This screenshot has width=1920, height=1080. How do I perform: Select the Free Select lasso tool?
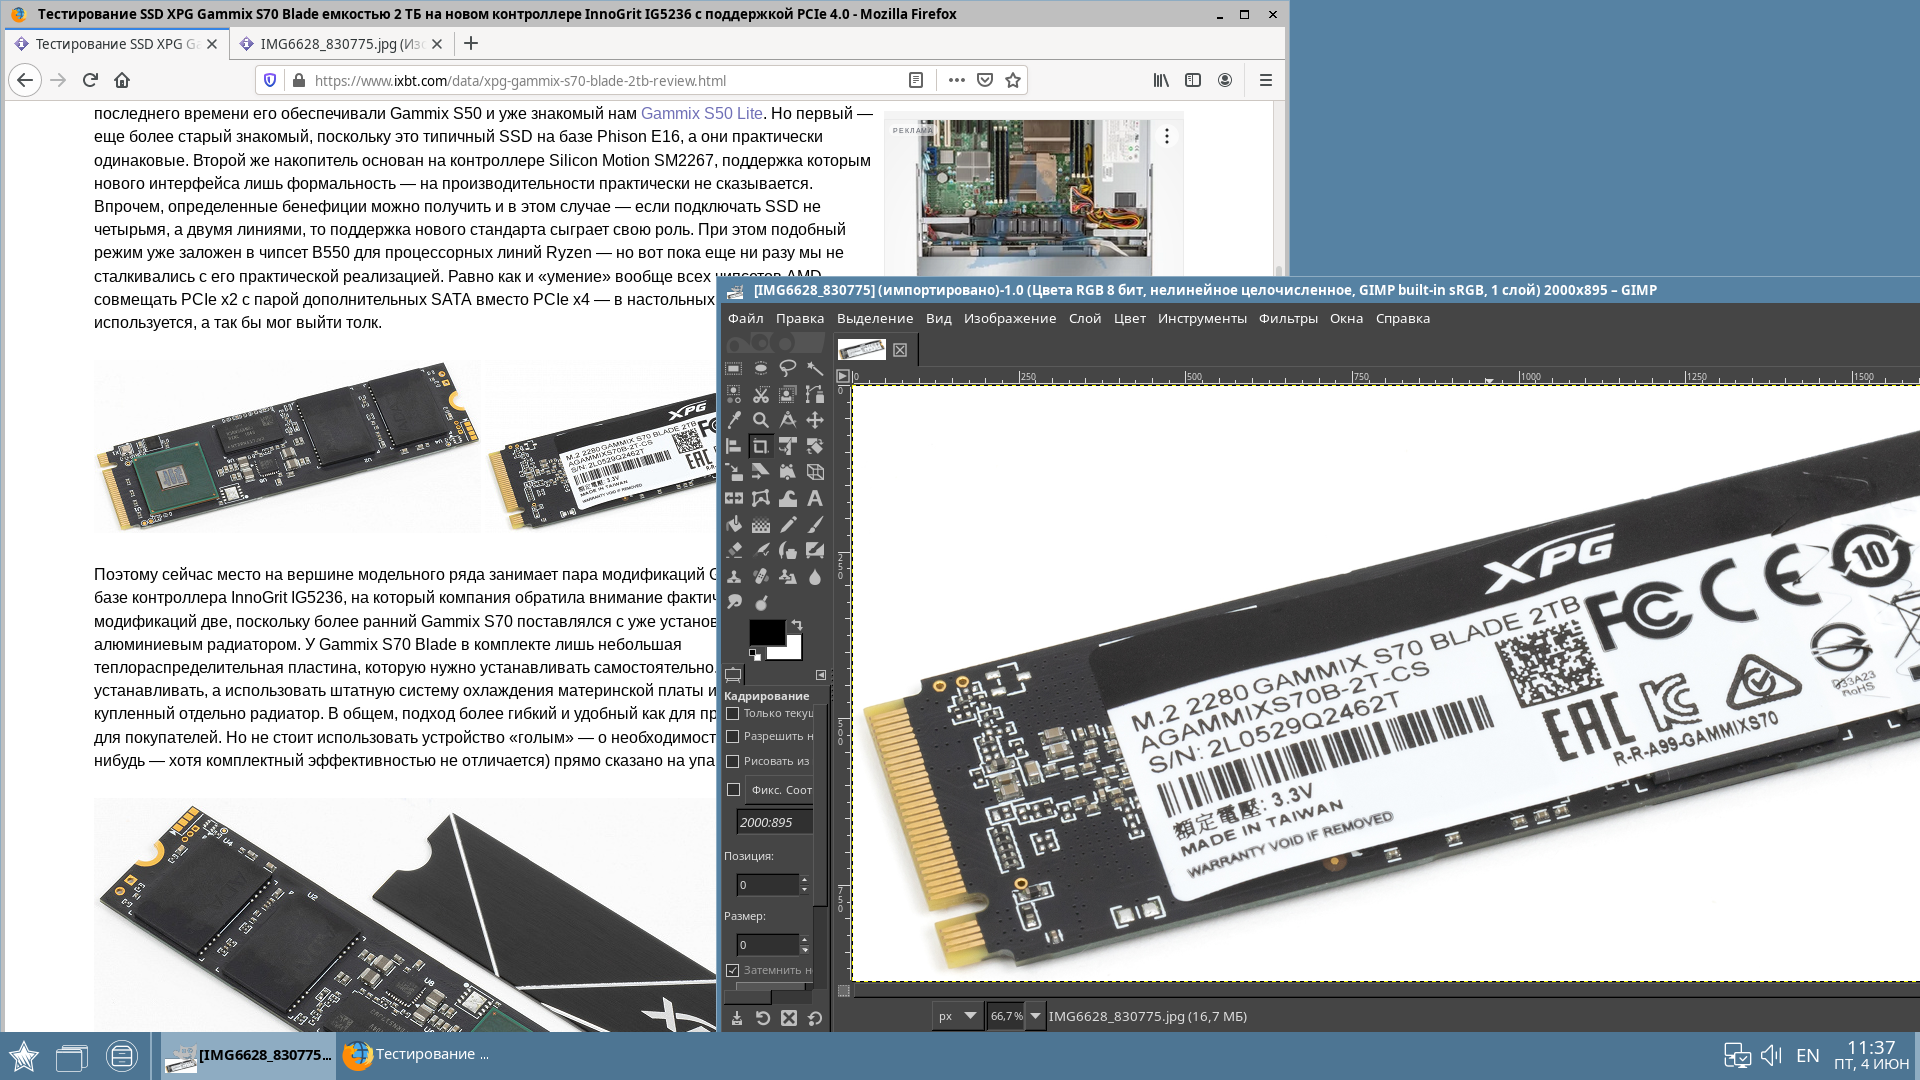788,368
